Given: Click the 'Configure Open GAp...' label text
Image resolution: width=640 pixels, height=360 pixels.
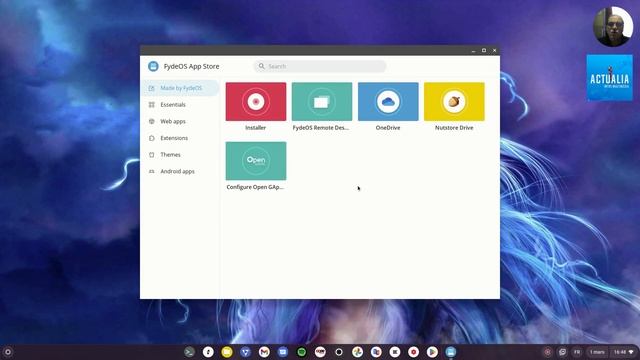Looking at the screenshot, I should 255,187.
